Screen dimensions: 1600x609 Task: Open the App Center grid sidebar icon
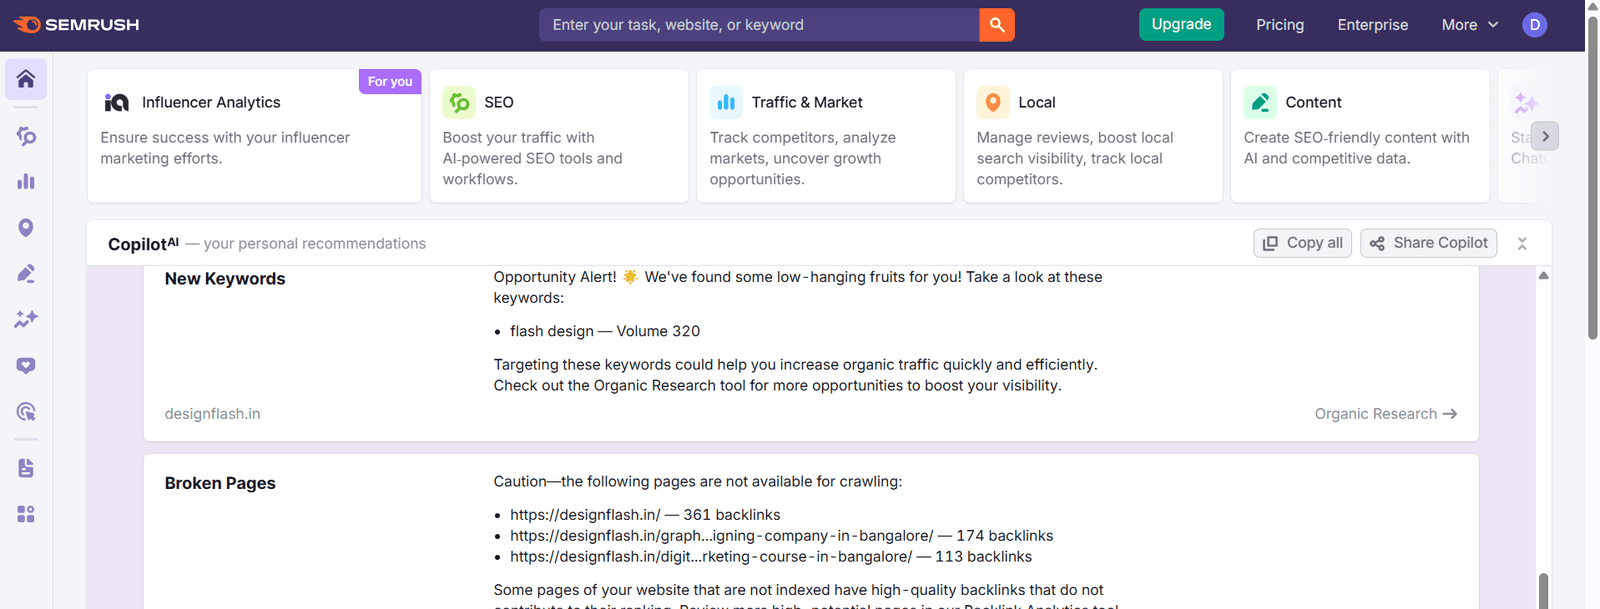26,514
